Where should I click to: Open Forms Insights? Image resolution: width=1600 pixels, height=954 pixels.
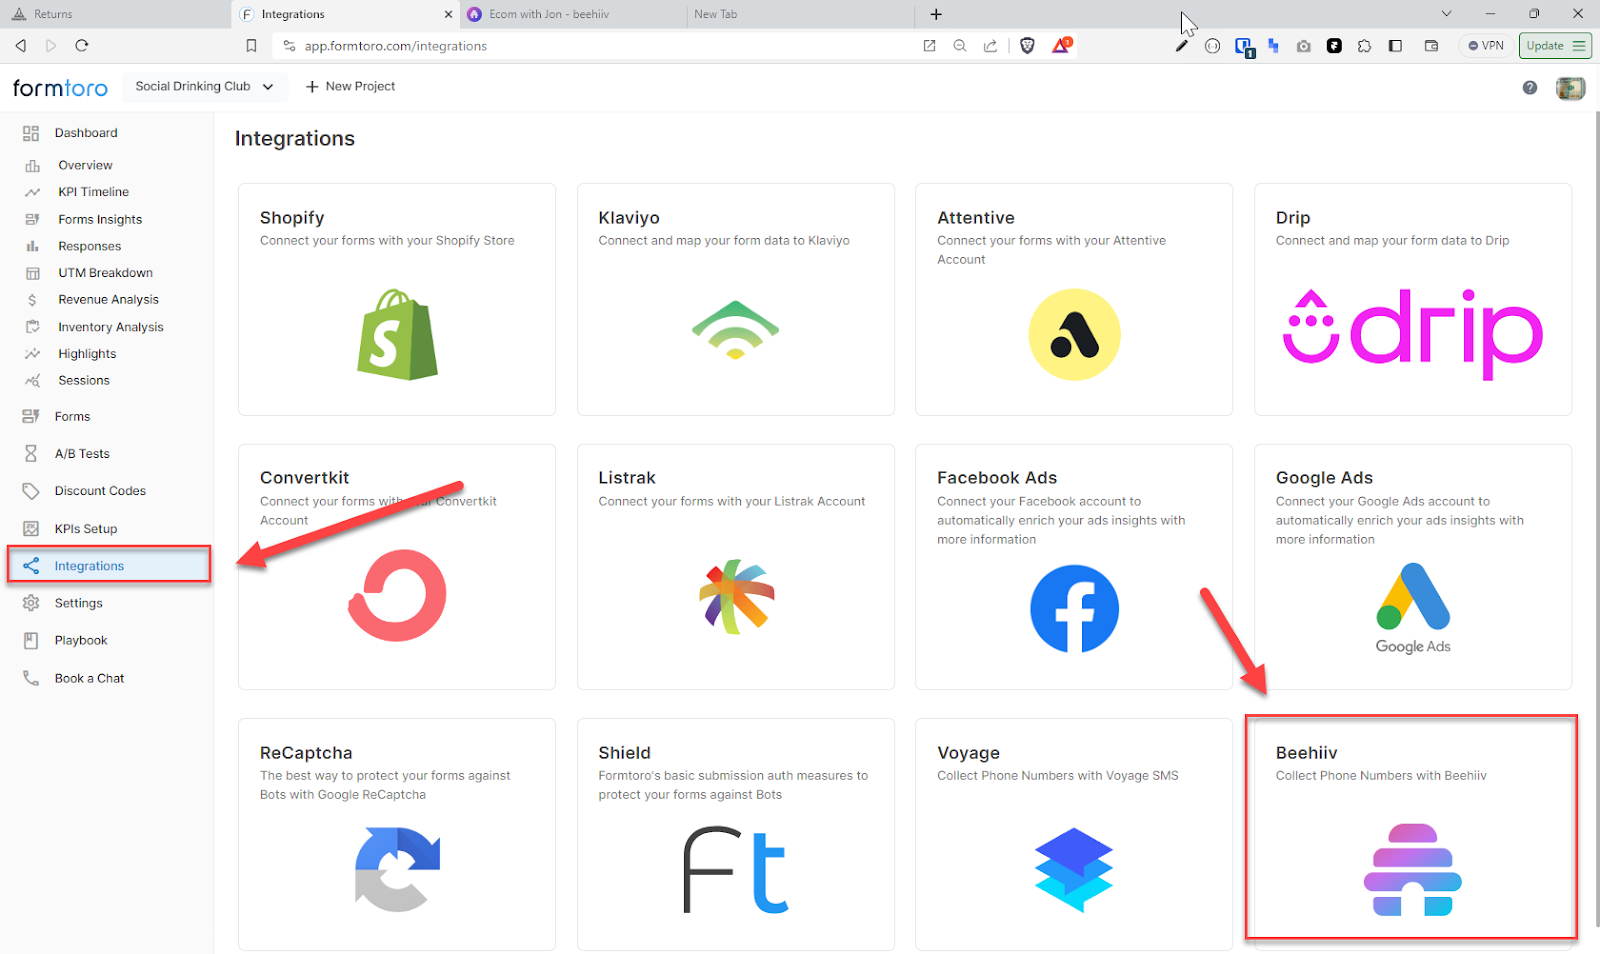(100, 219)
